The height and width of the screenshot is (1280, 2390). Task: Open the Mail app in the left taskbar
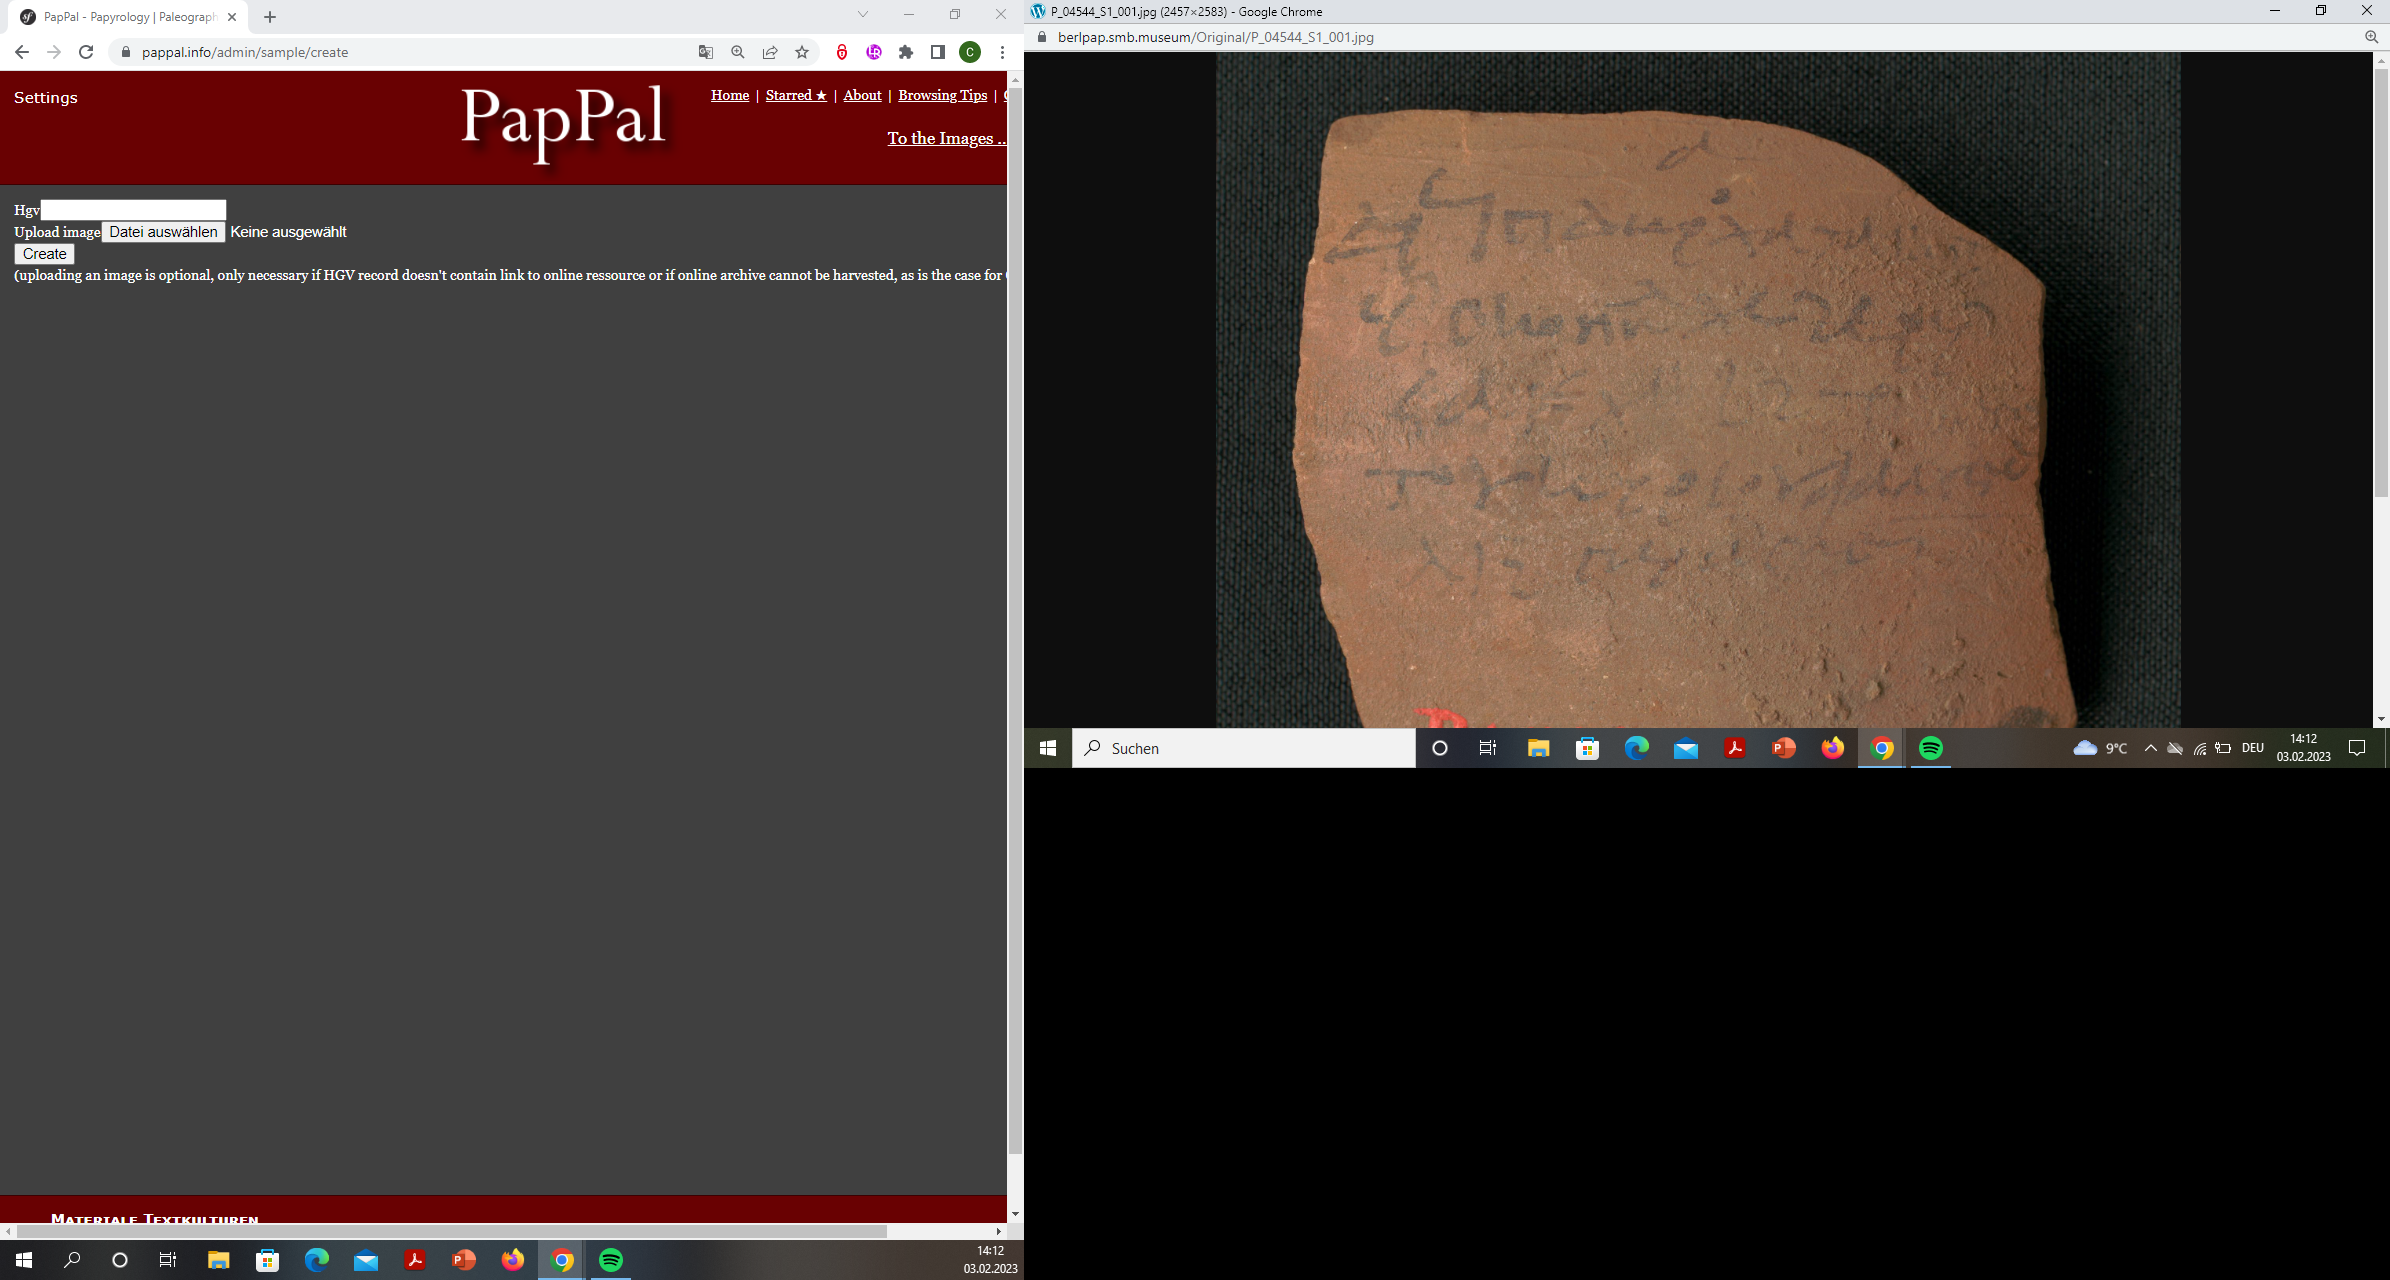(365, 1260)
